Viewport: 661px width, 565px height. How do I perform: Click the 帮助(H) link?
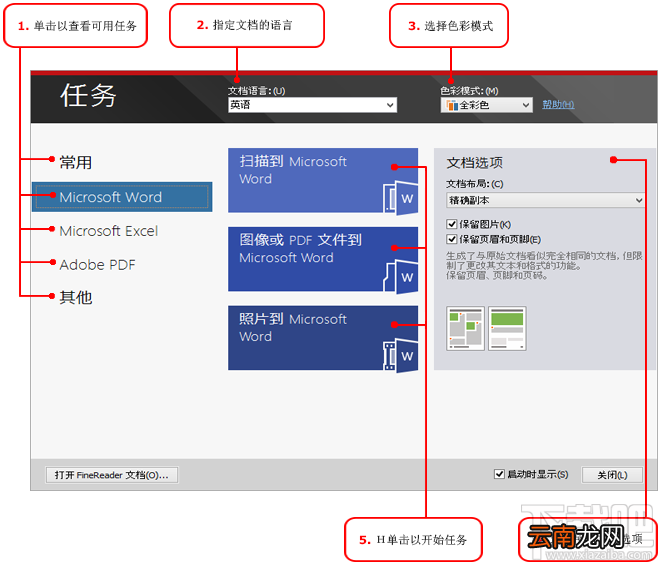558,105
